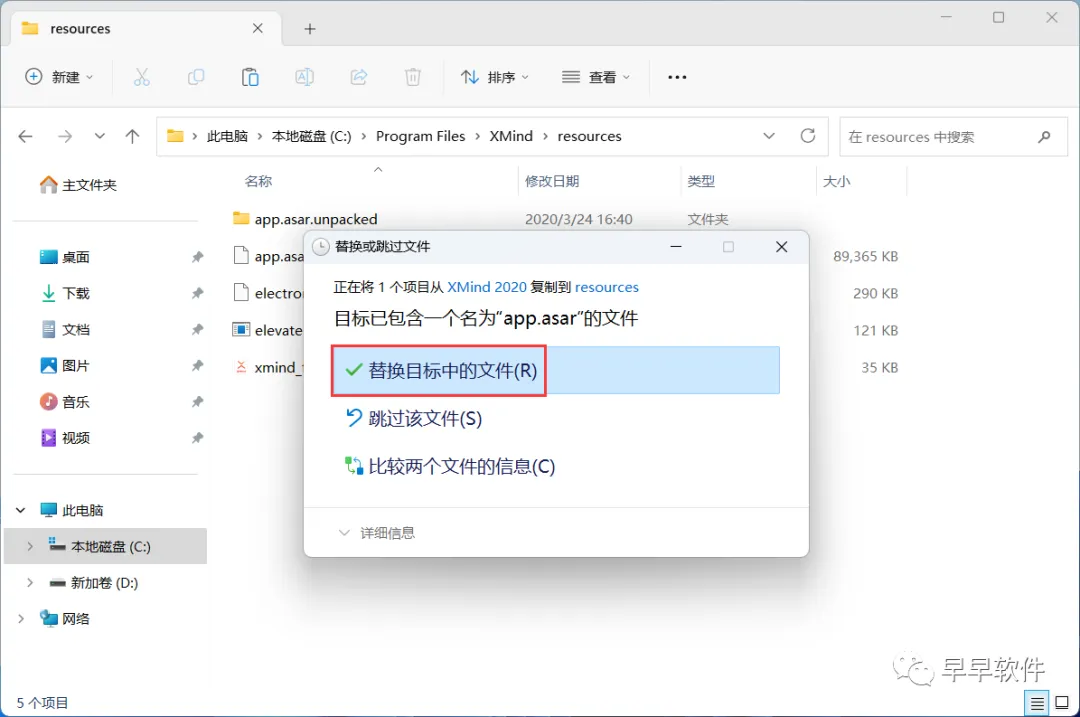Click the pin icon beside 下载
1080x717 pixels.
coord(197,293)
